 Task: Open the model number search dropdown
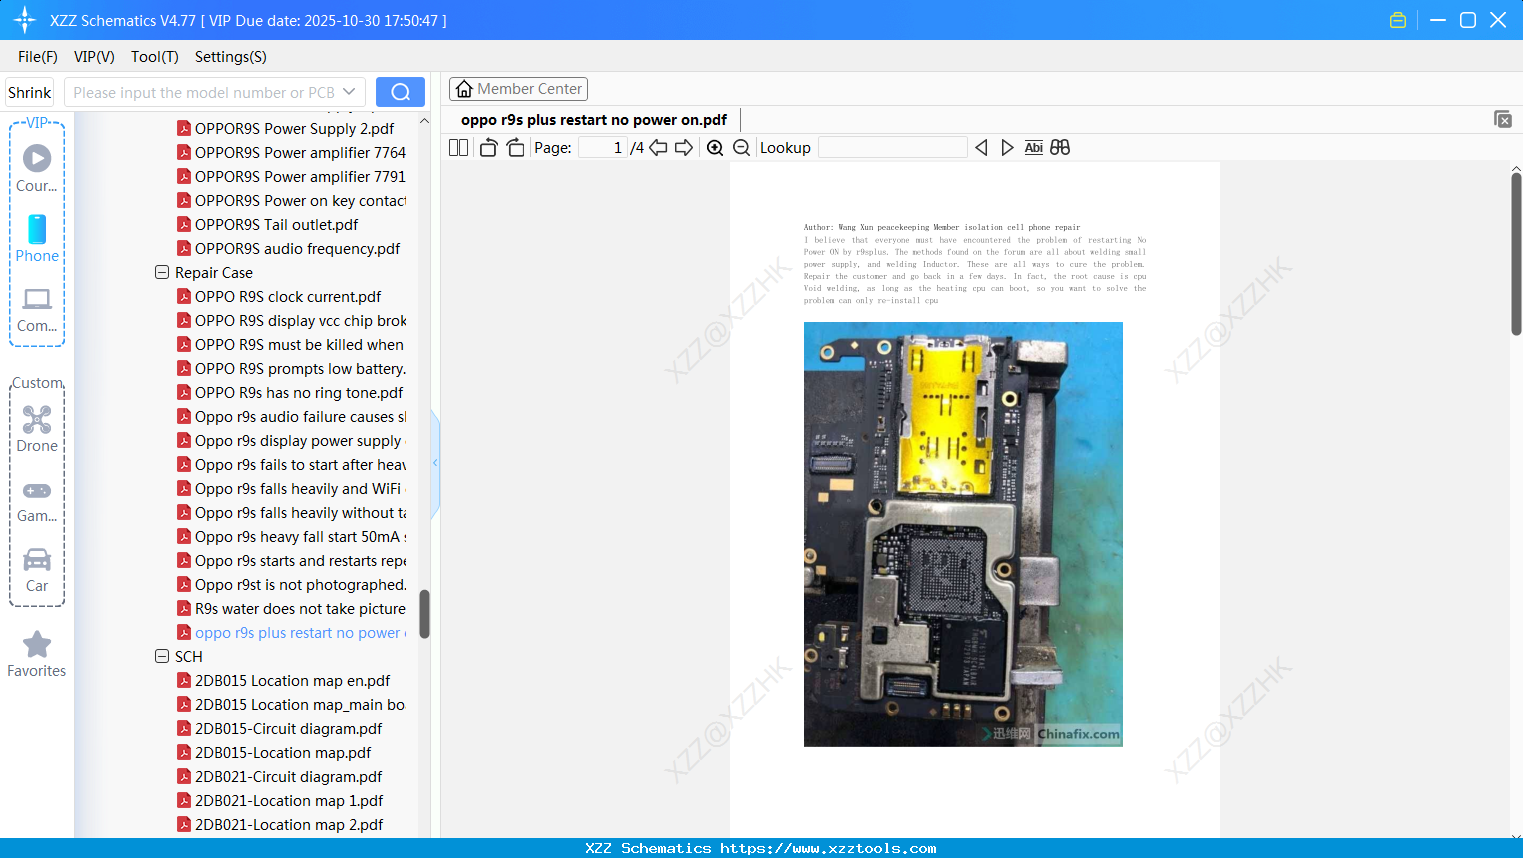point(348,92)
